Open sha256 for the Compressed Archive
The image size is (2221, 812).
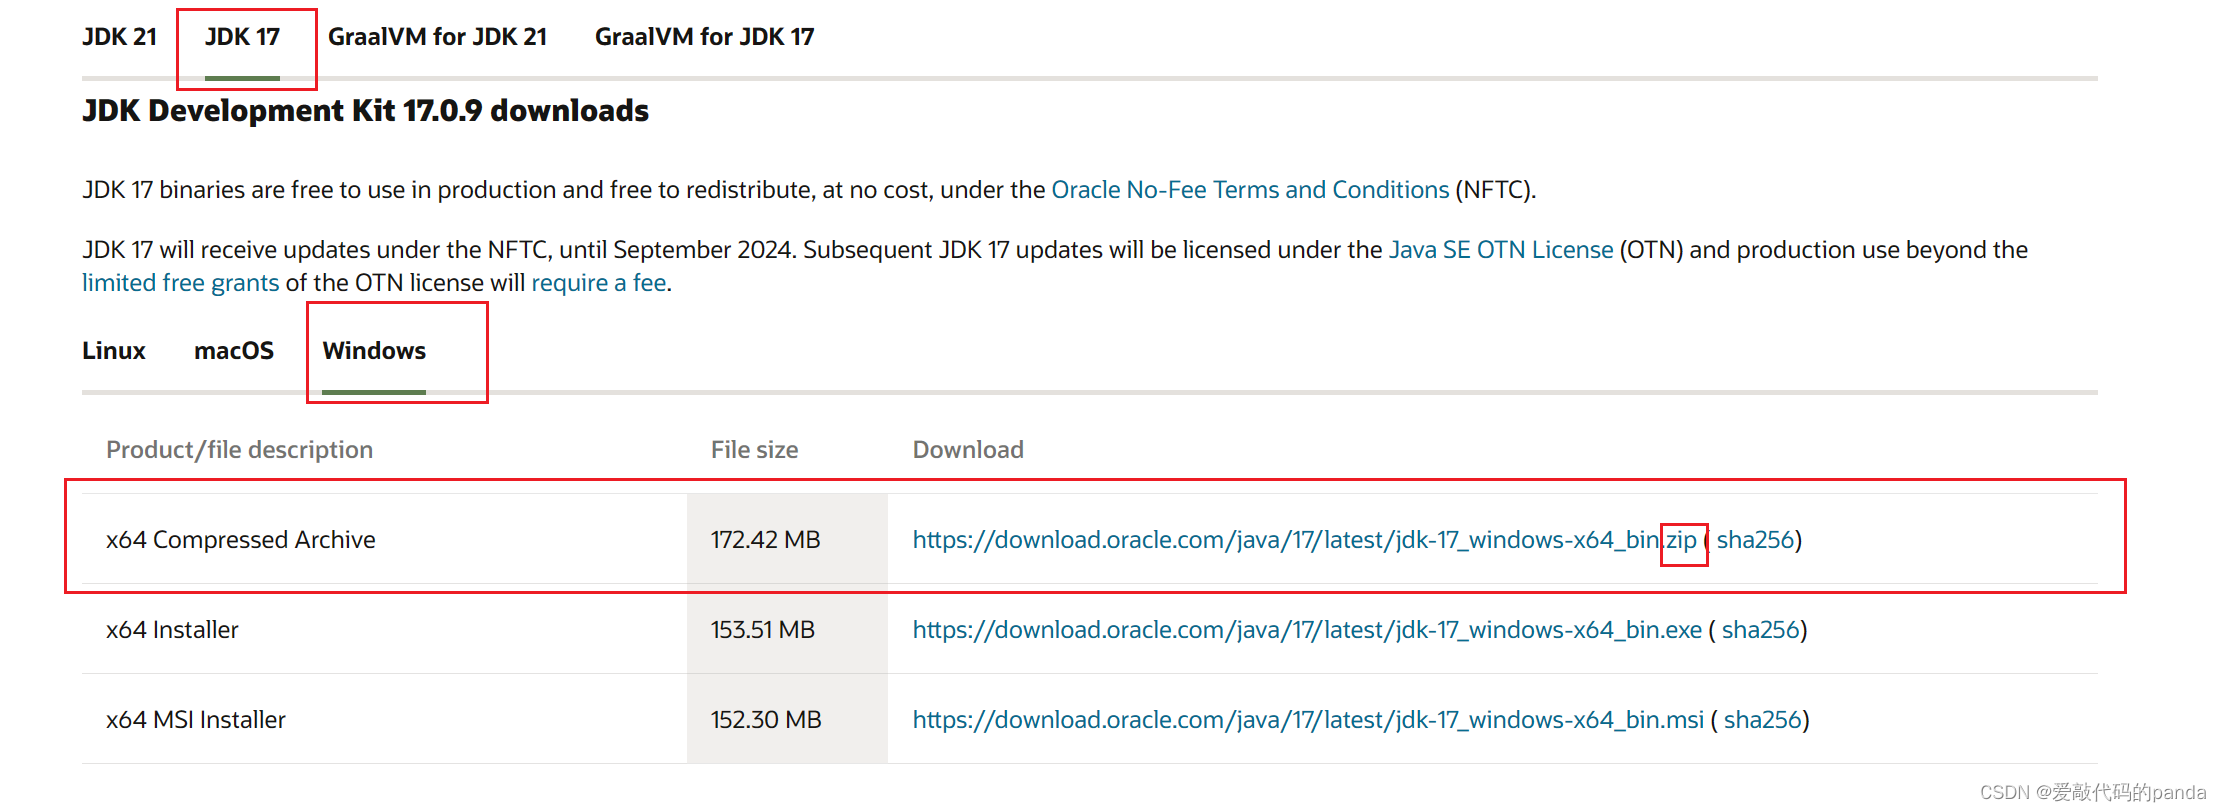click(x=1756, y=540)
